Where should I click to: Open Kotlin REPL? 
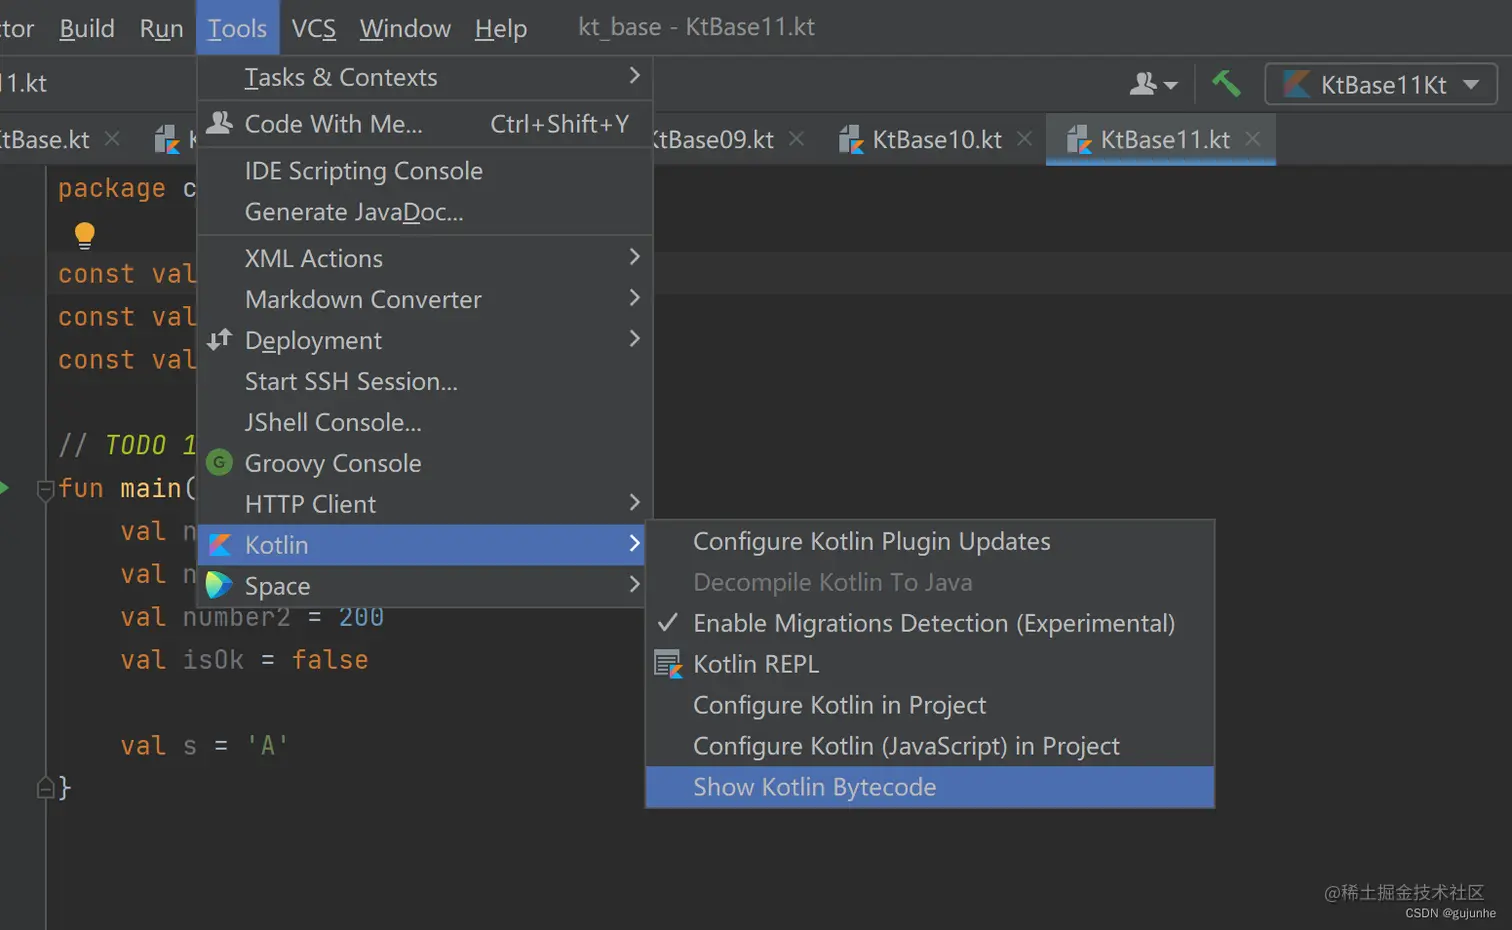pos(930,664)
